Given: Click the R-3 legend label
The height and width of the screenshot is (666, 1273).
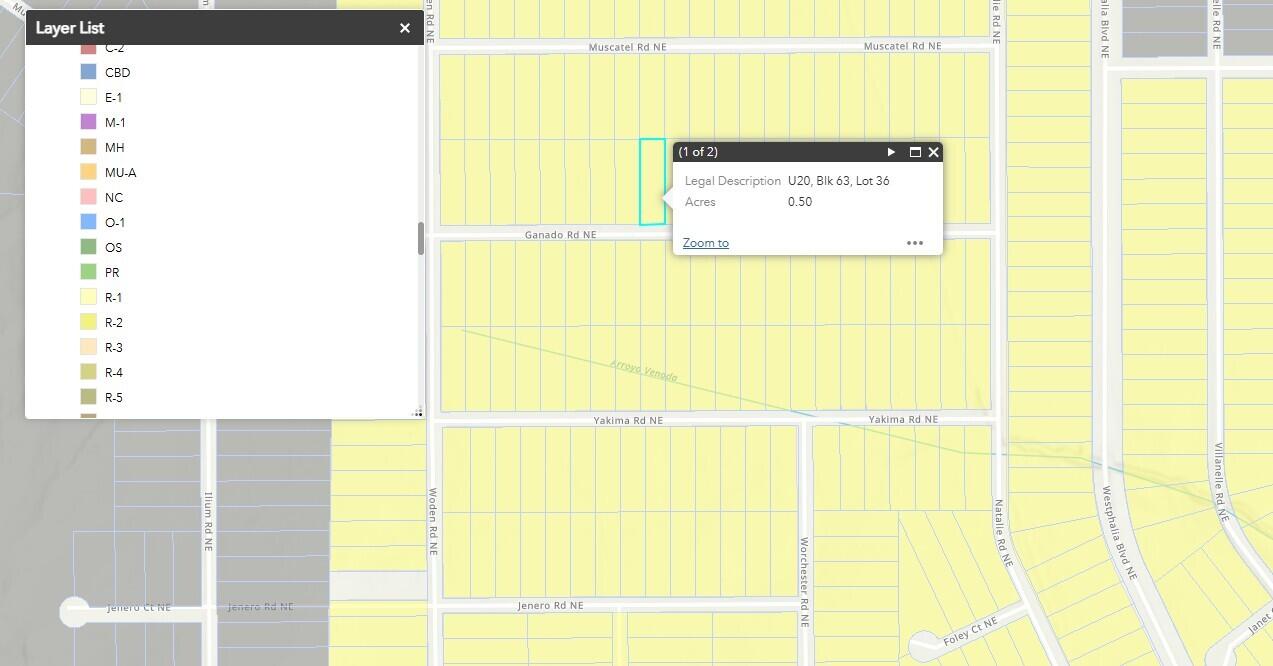Looking at the screenshot, I should [114, 347].
